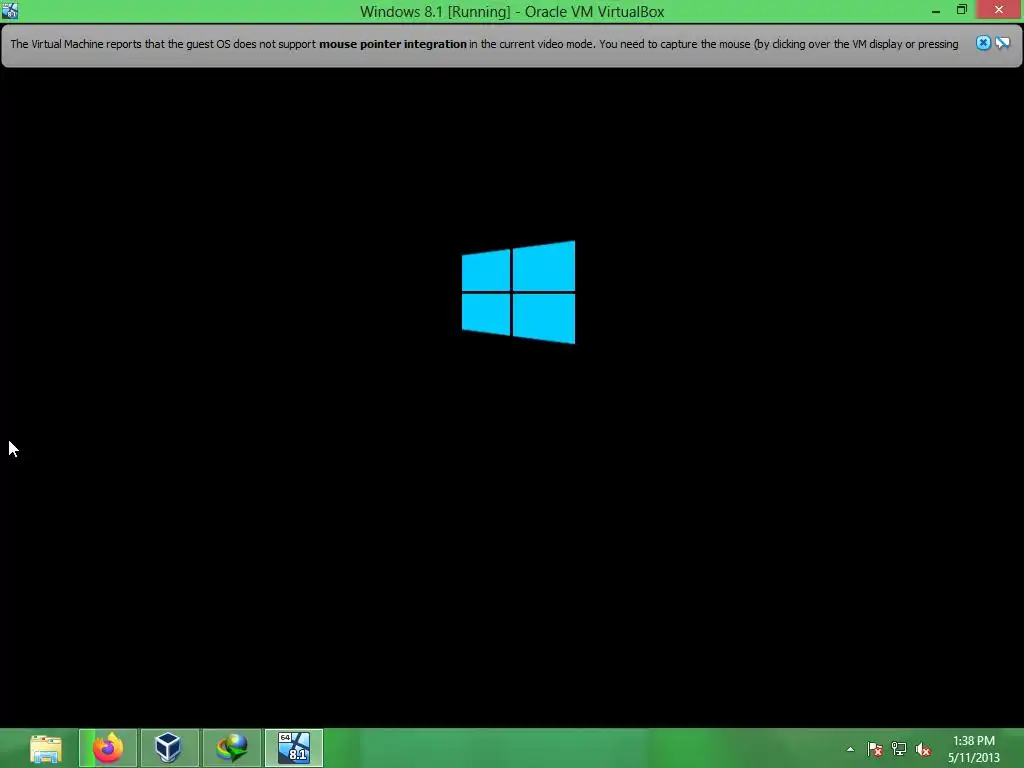Click the Windows logo in VM display
The width and height of the screenshot is (1024, 768).
click(x=519, y=292)
